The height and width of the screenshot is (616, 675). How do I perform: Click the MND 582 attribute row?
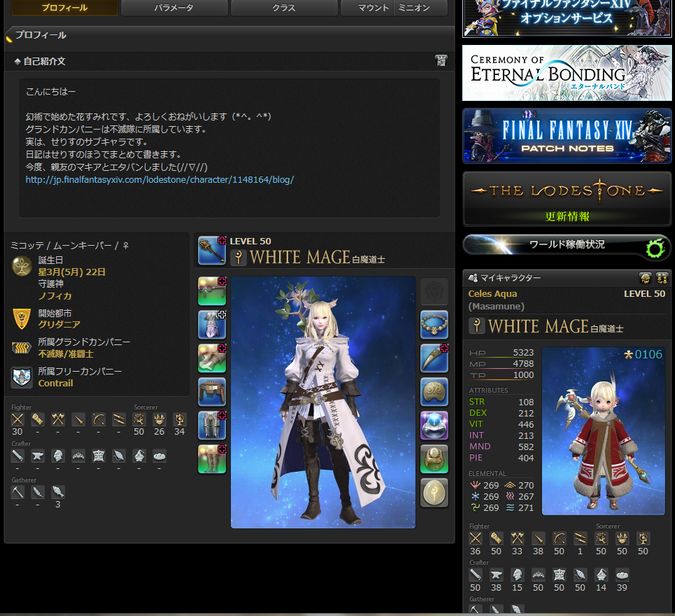click(x=501, y=446)
